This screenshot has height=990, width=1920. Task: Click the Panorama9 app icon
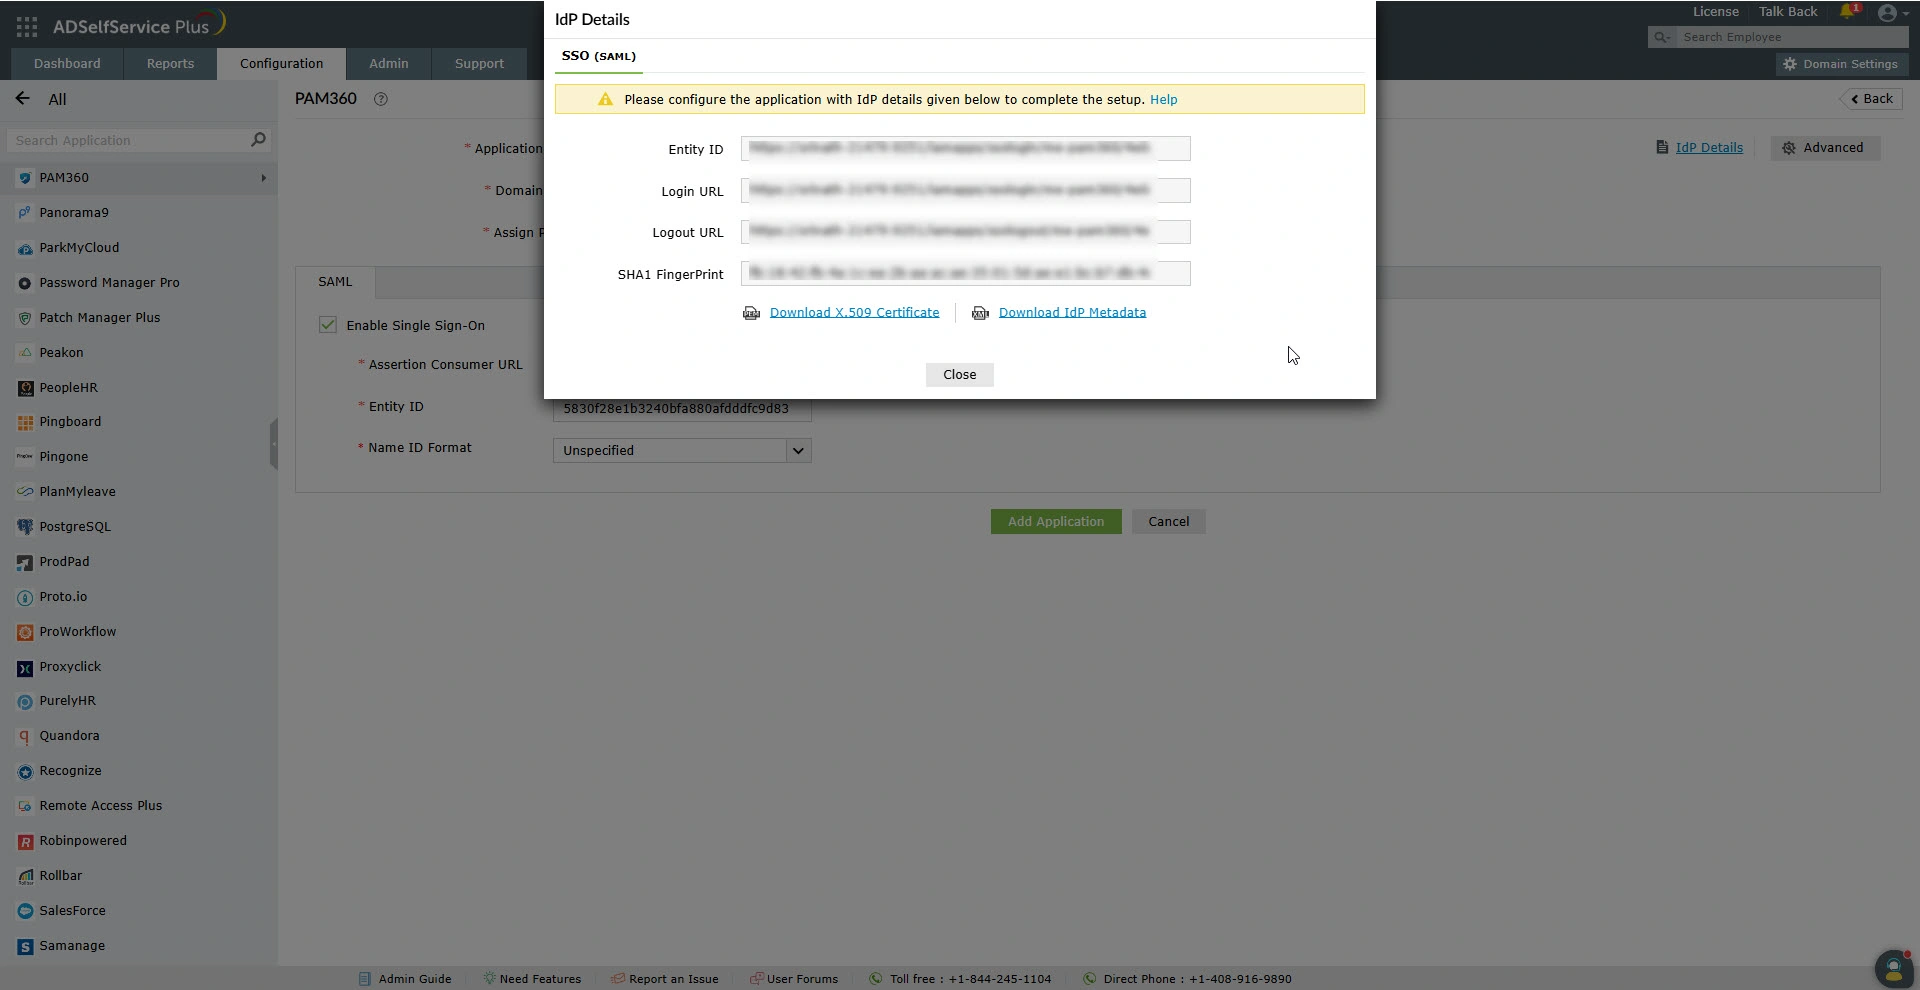(x=25, y=213)
